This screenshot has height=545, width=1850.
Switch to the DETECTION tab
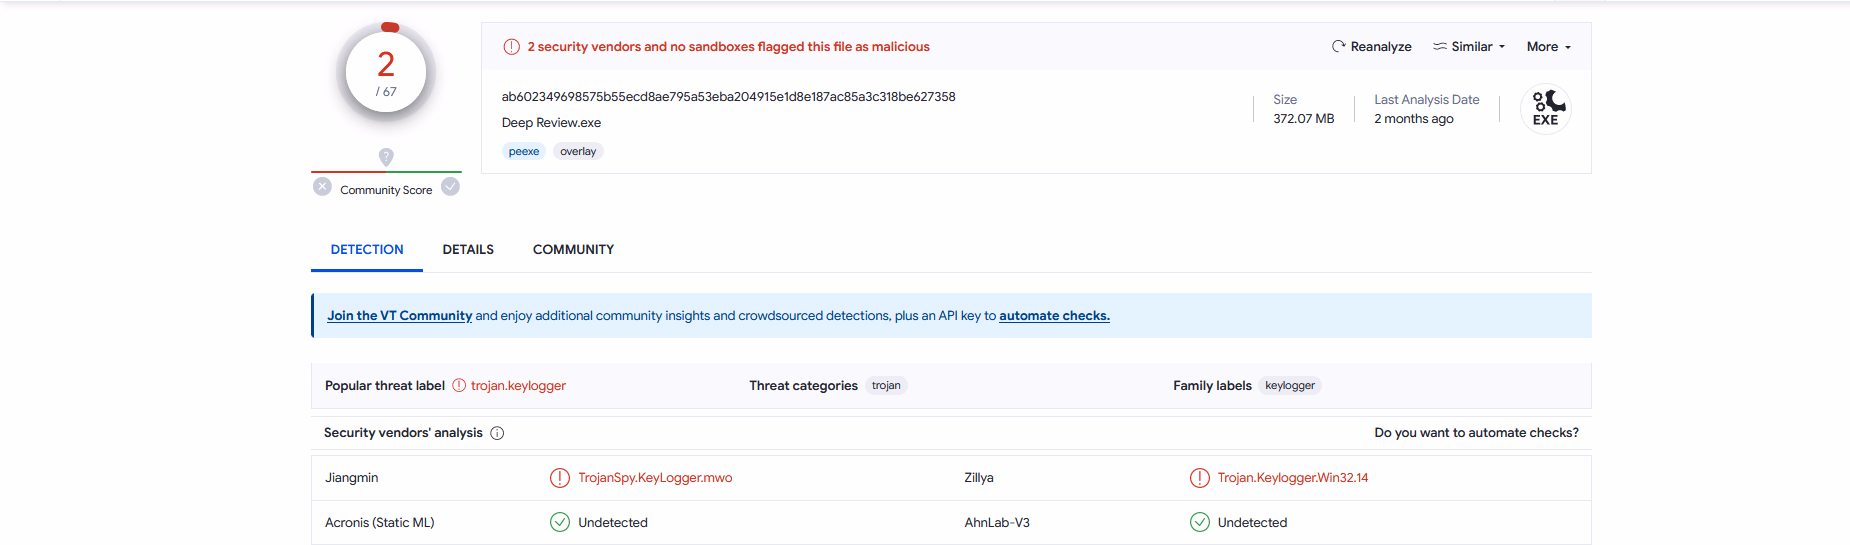coord(367,249)
